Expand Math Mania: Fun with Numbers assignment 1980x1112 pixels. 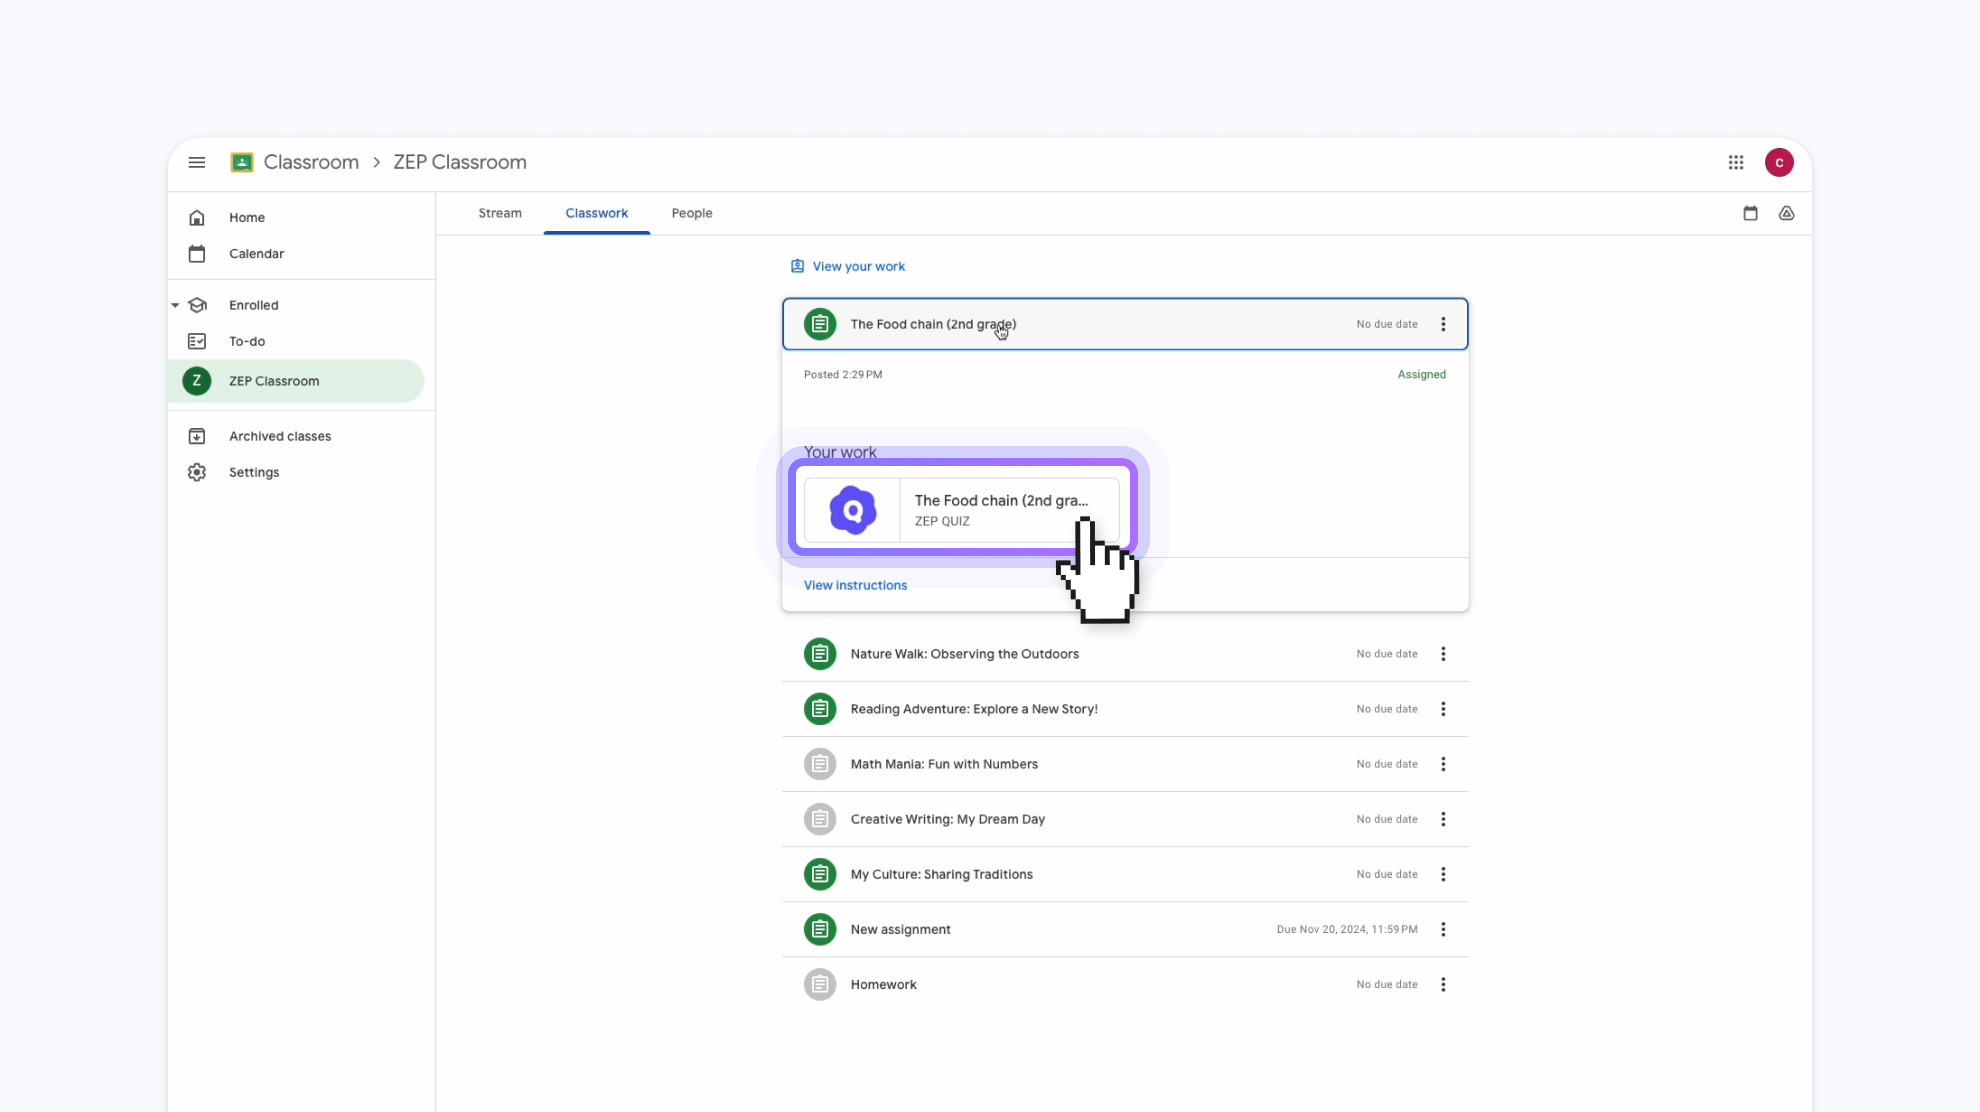pos(943,764)
